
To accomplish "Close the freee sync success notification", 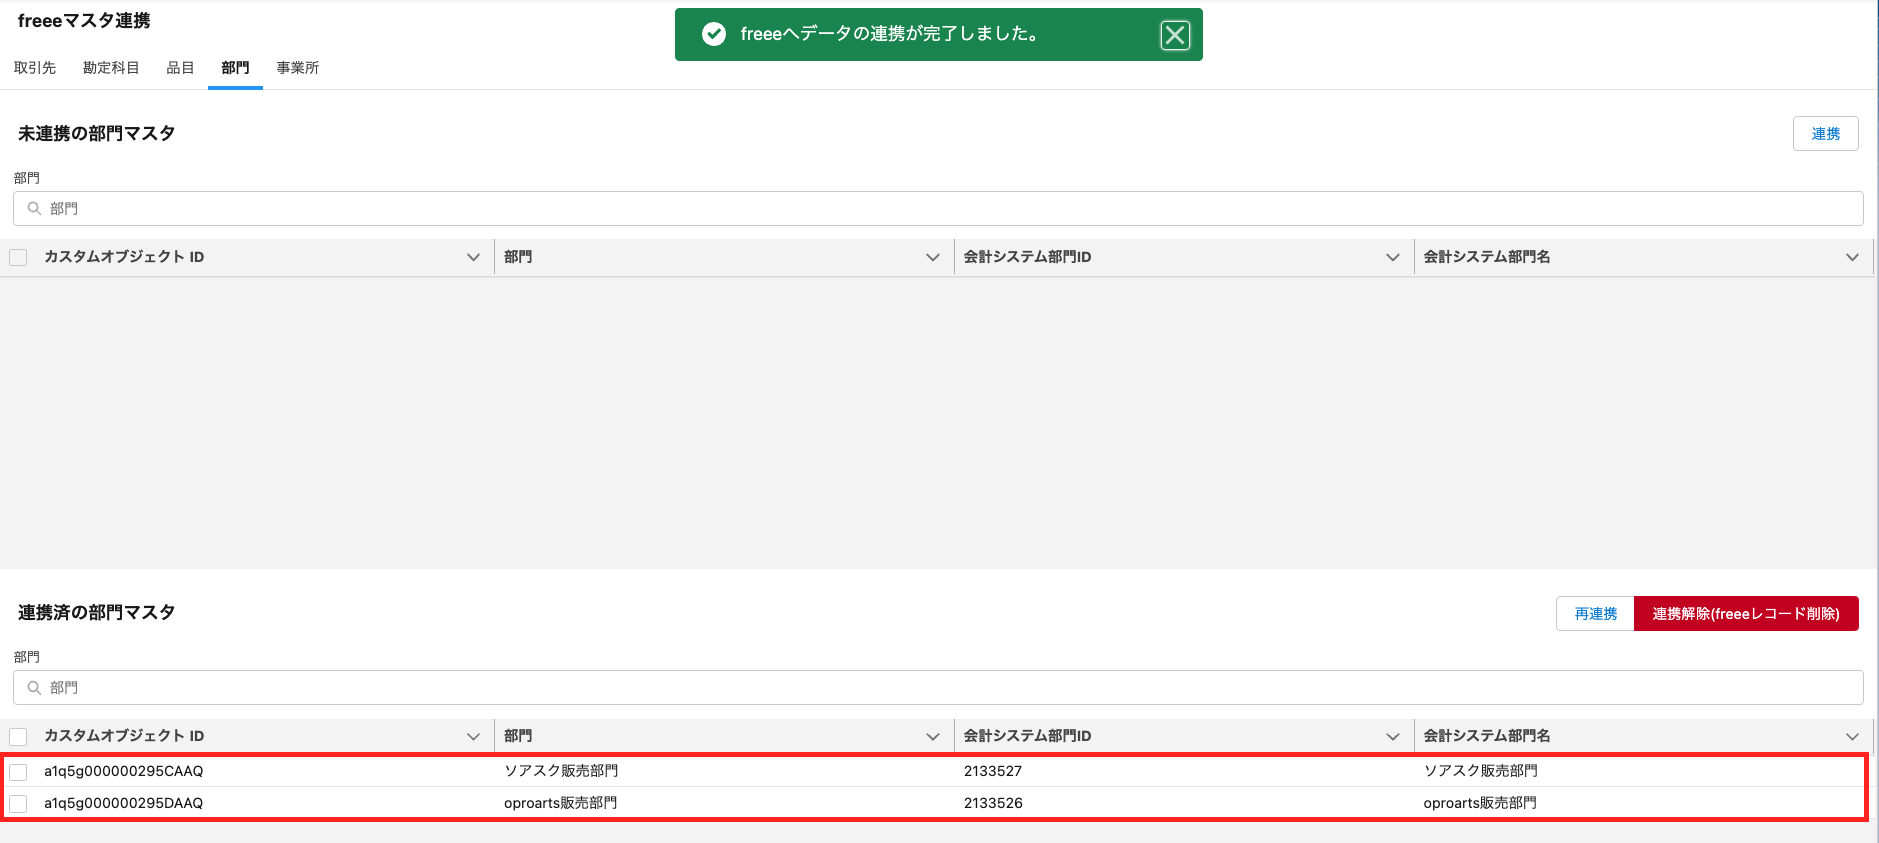I will tap(1175, 36).
